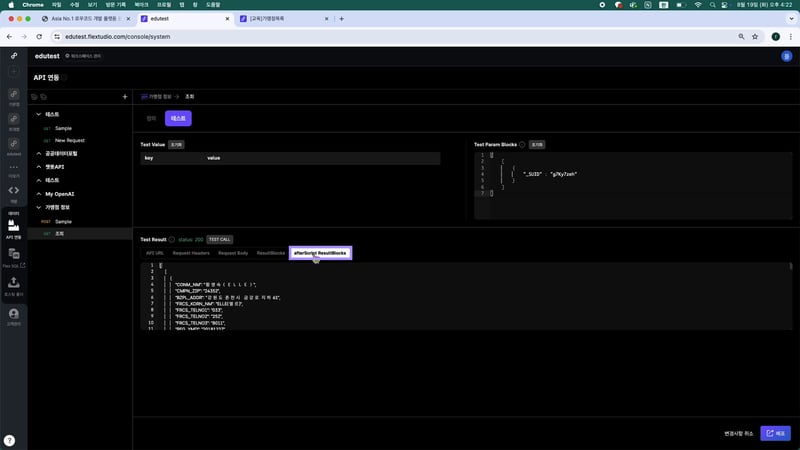Click the user profile avatar at top right
The width and height of the screenshot is (800, 450).
(786, 56)
